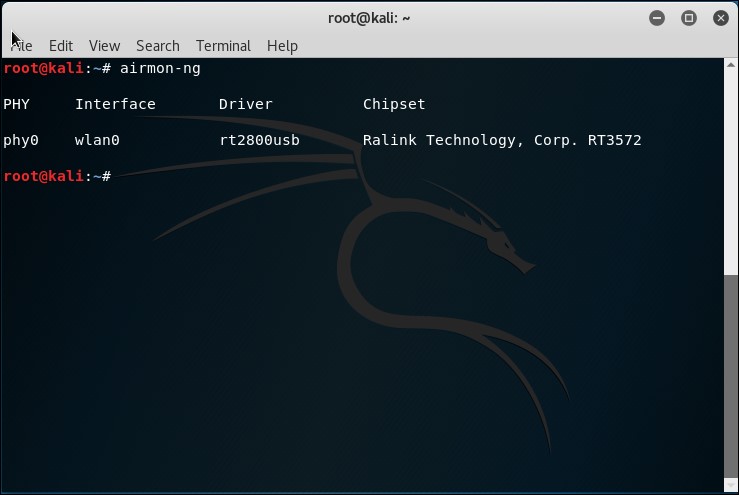Viewport: 739px width, 495px height.
Task: Open the Edit menu
Action: click(61, 46)
